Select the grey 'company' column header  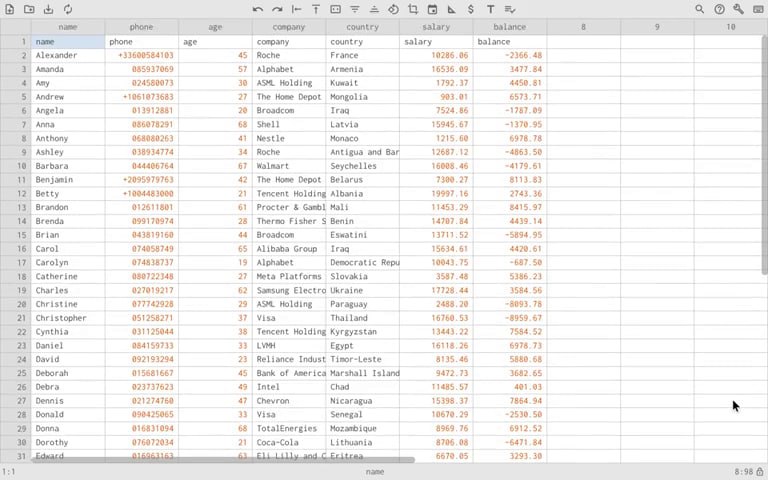click(289, 27)
